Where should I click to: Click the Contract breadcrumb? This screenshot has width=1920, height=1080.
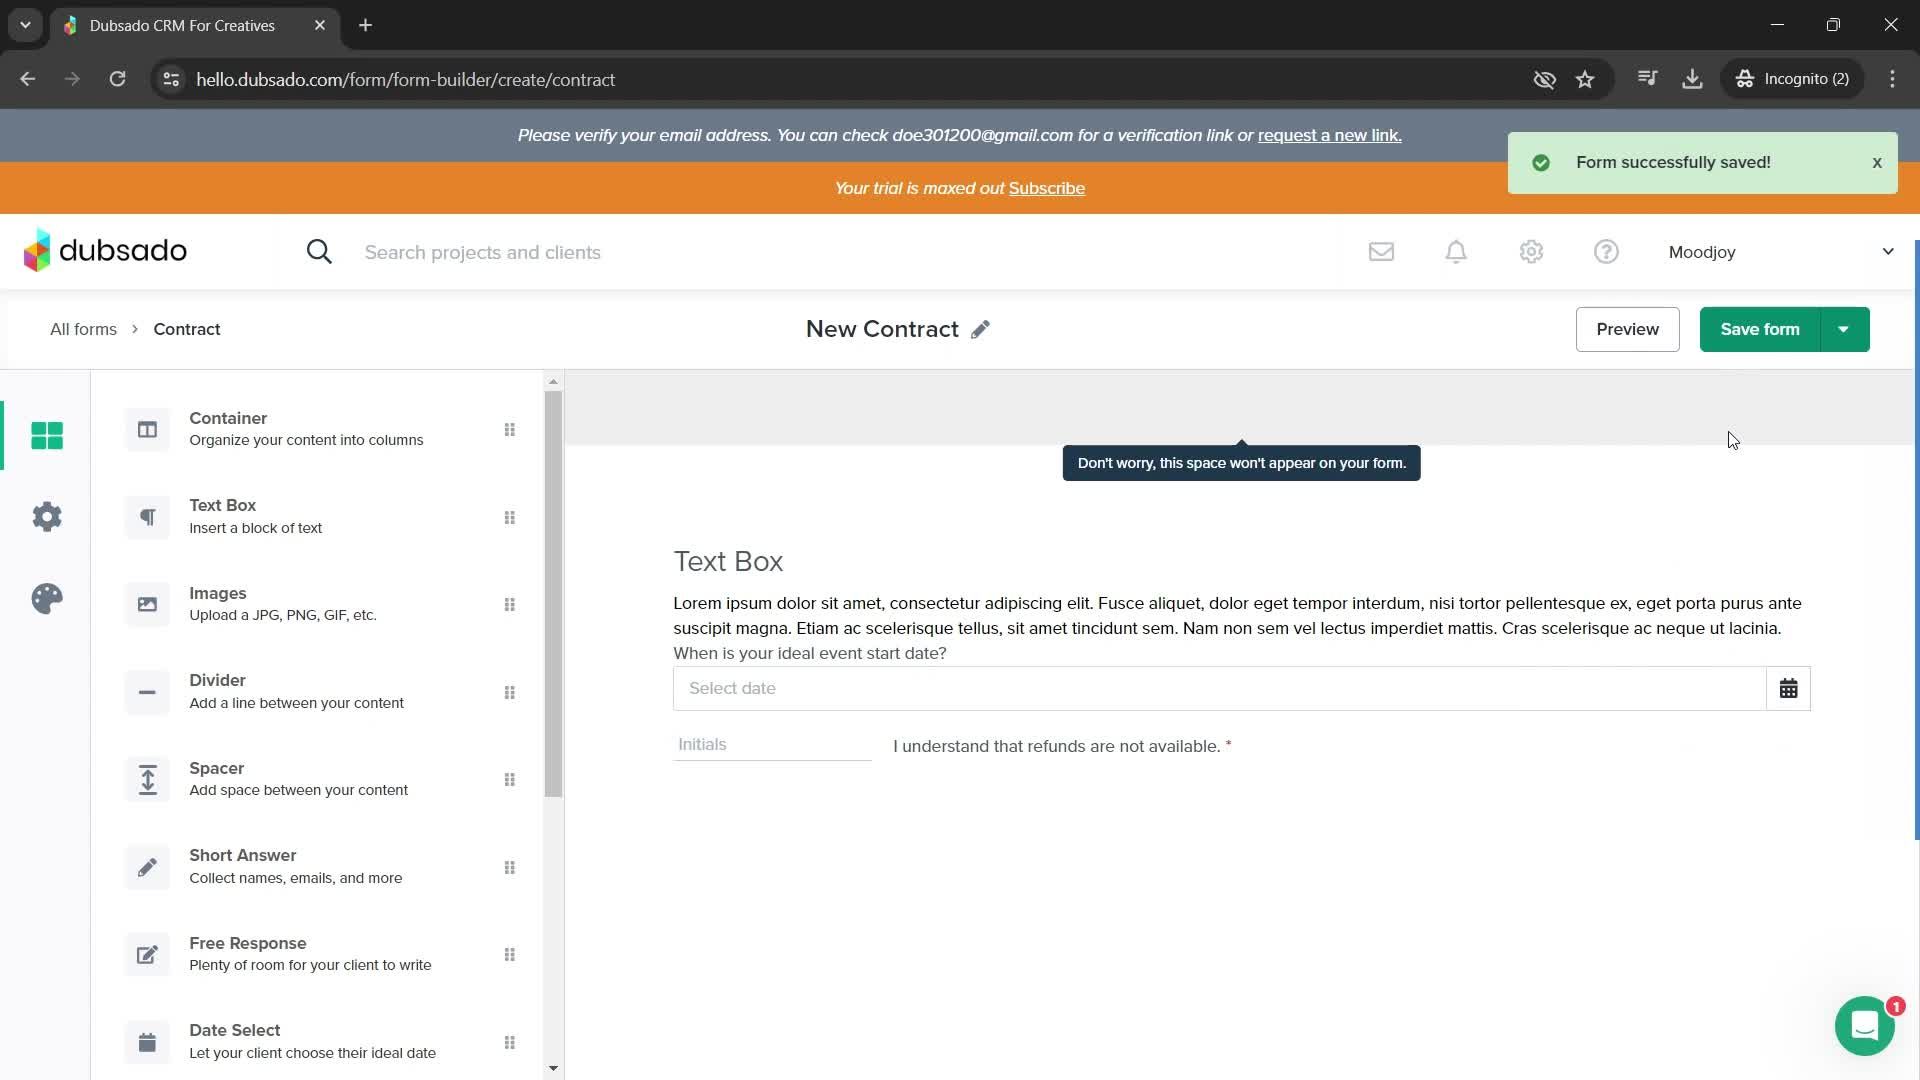[187, 329]
